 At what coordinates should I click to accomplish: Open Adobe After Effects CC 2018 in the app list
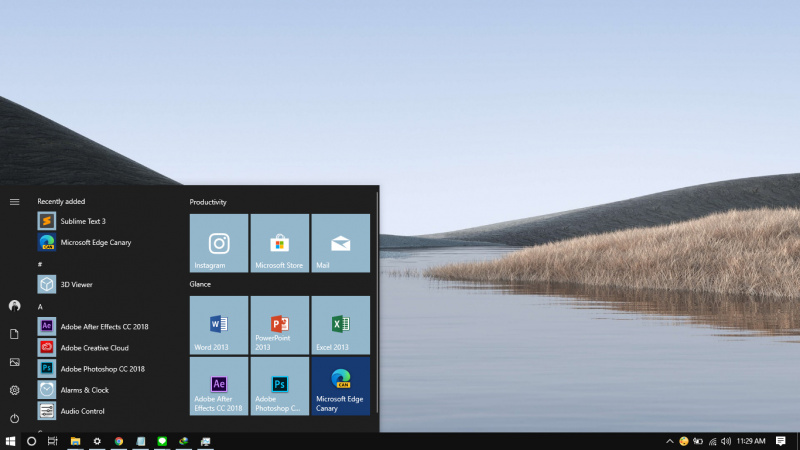[107, 326]
